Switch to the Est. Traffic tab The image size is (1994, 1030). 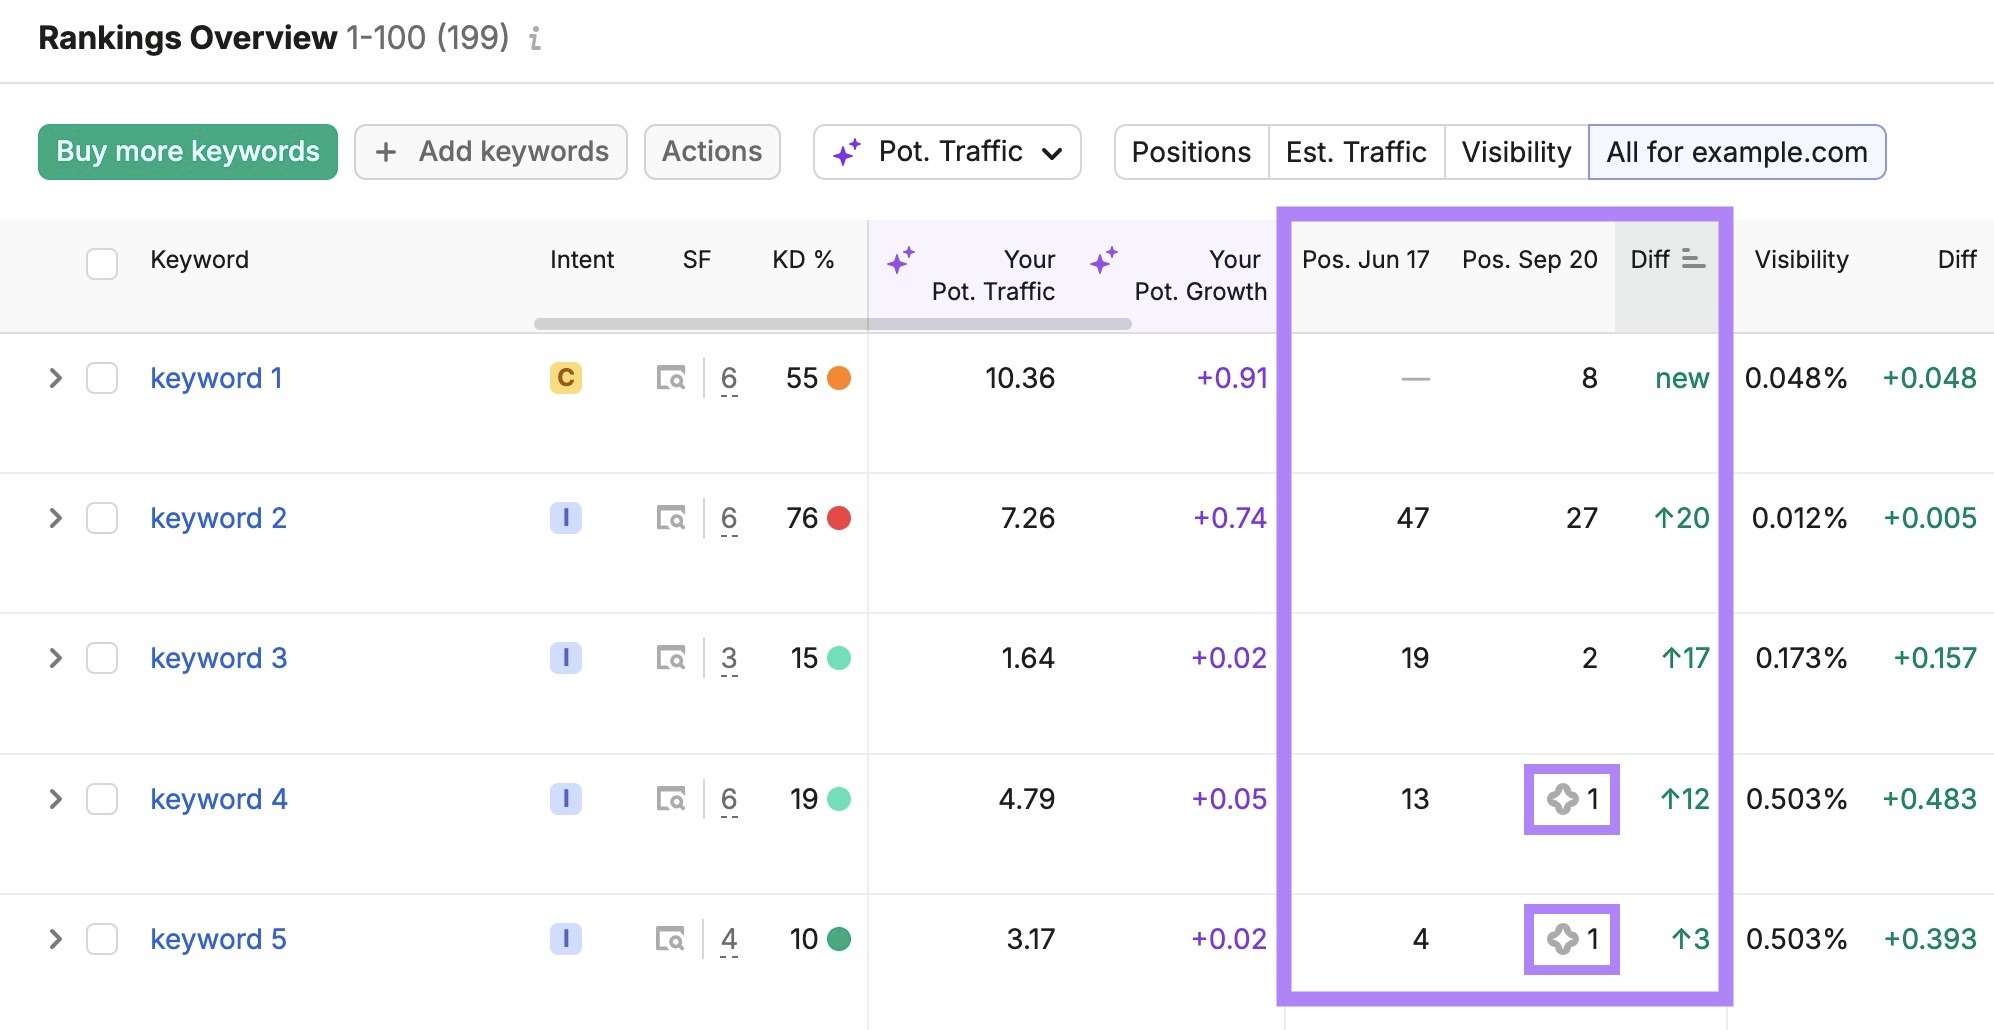point(1356,152)
